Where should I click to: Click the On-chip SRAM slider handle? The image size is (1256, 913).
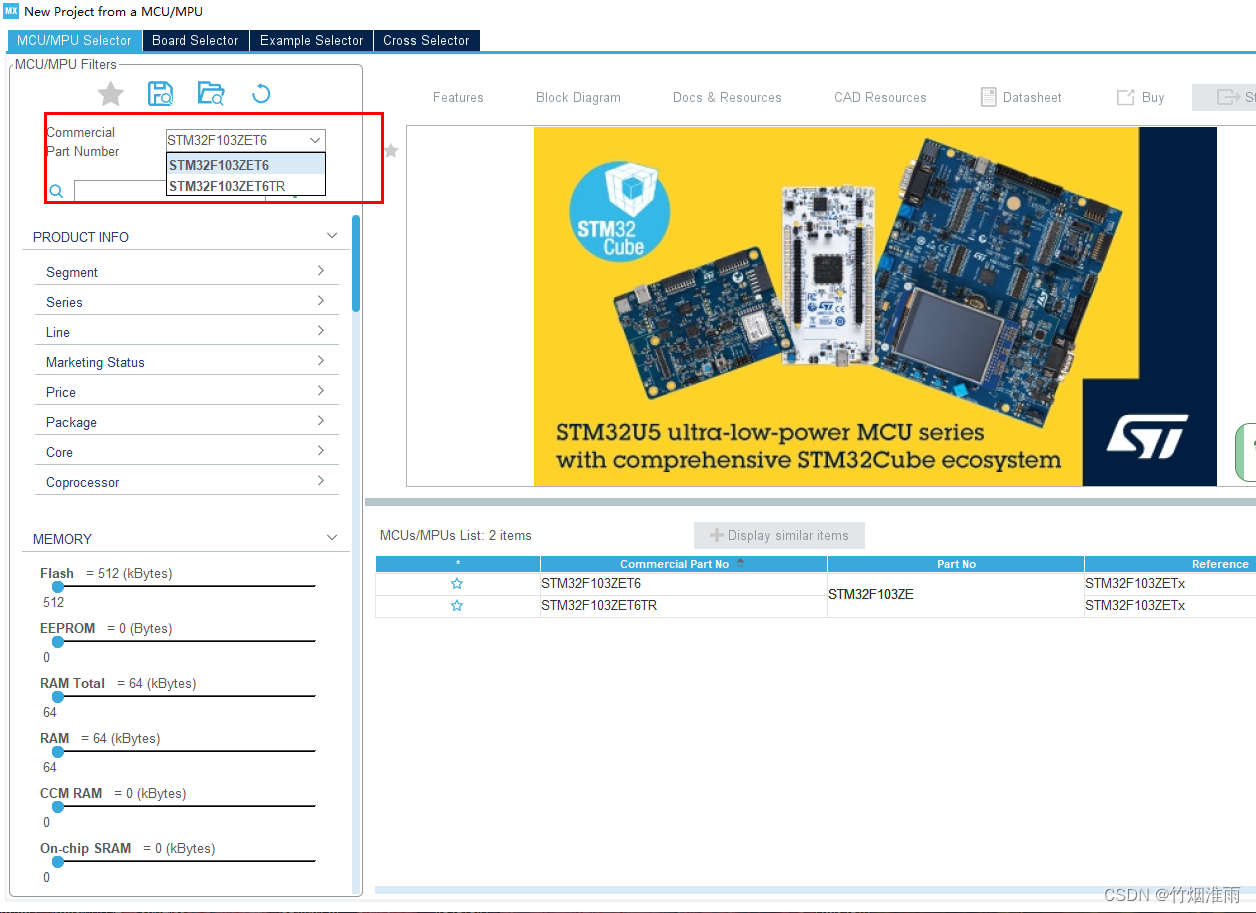coord(58,862)
